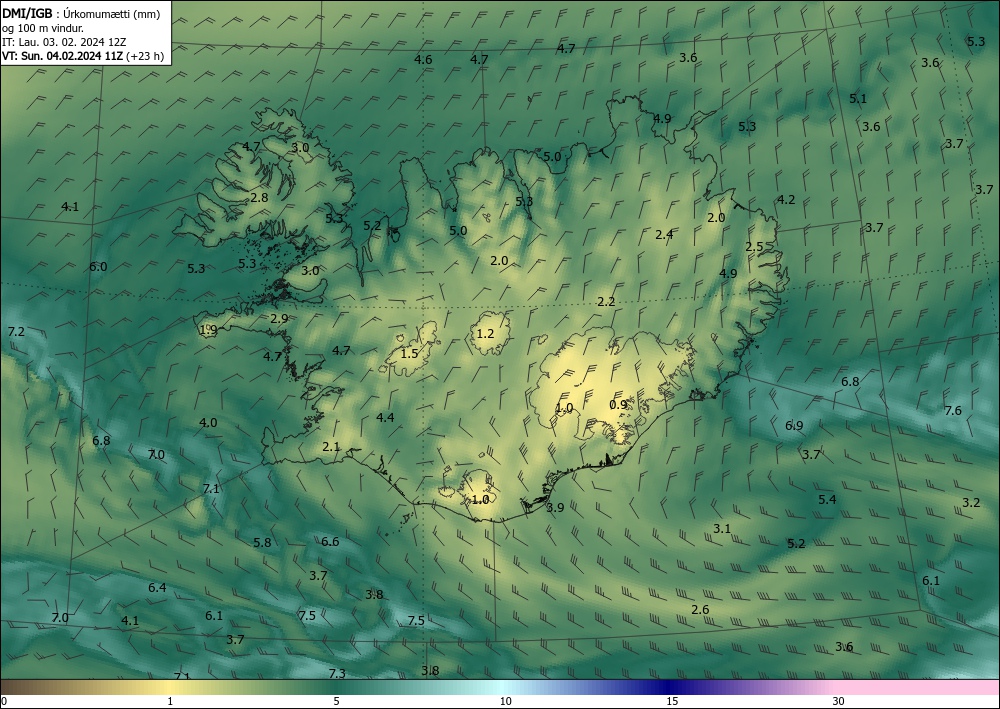Click the map value '6.6'
1000x709 pixels.
[x=330, y=542]
